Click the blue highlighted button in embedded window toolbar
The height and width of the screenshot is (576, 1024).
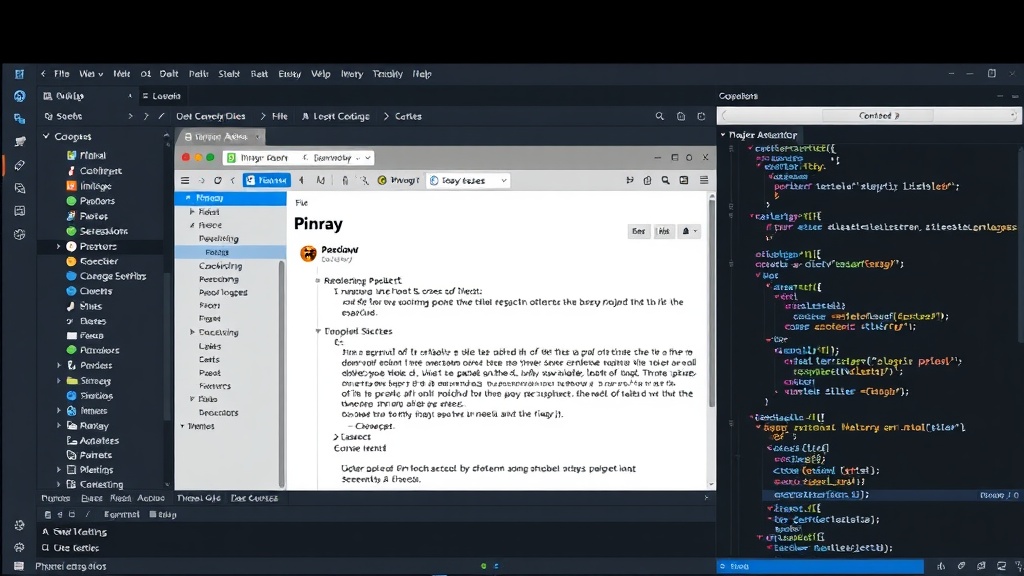(266, 180)
